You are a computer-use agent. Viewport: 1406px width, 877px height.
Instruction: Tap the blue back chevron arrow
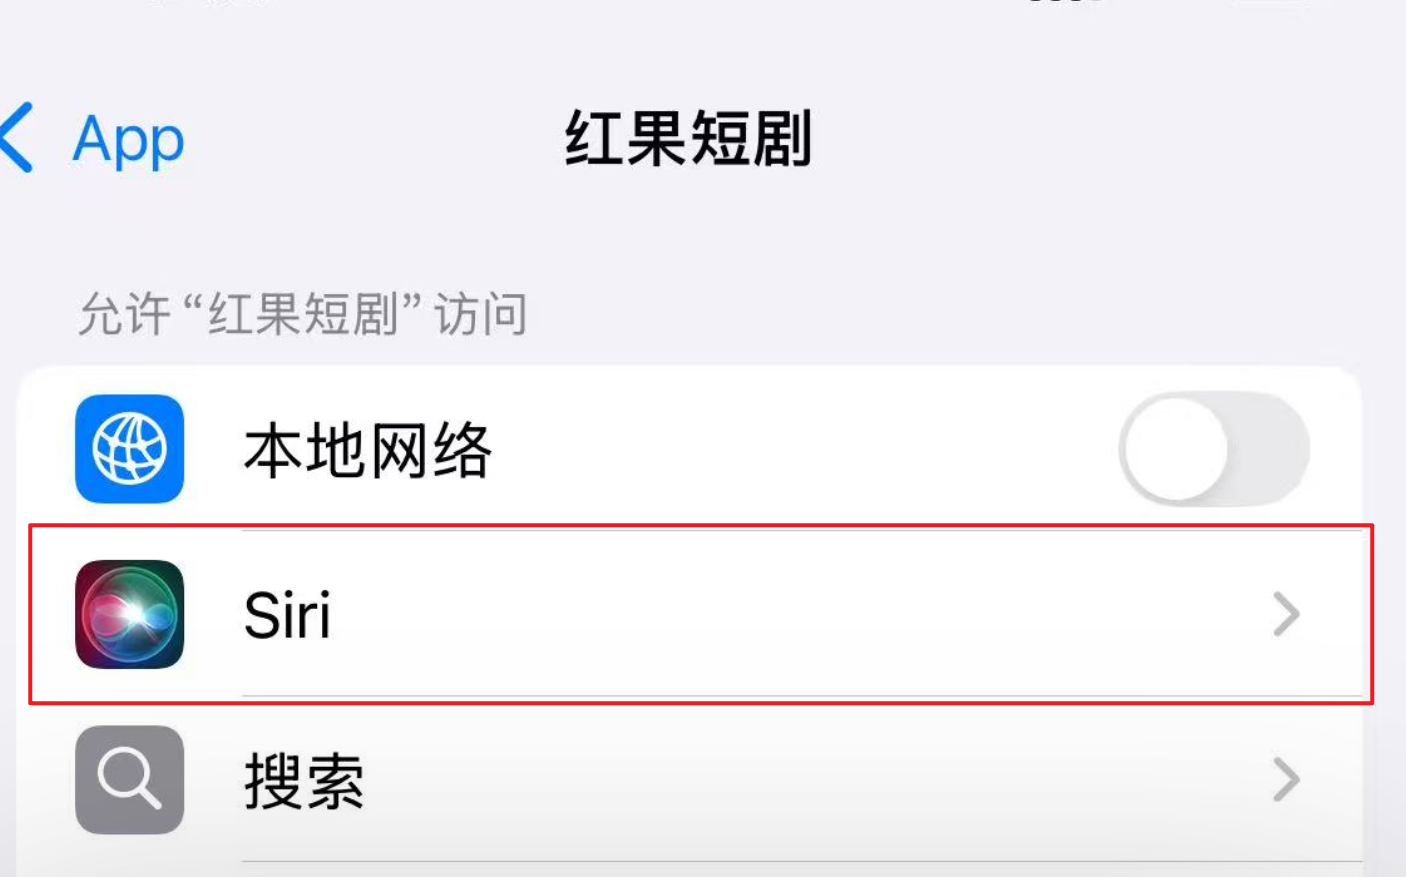click(x=18, y=138)
